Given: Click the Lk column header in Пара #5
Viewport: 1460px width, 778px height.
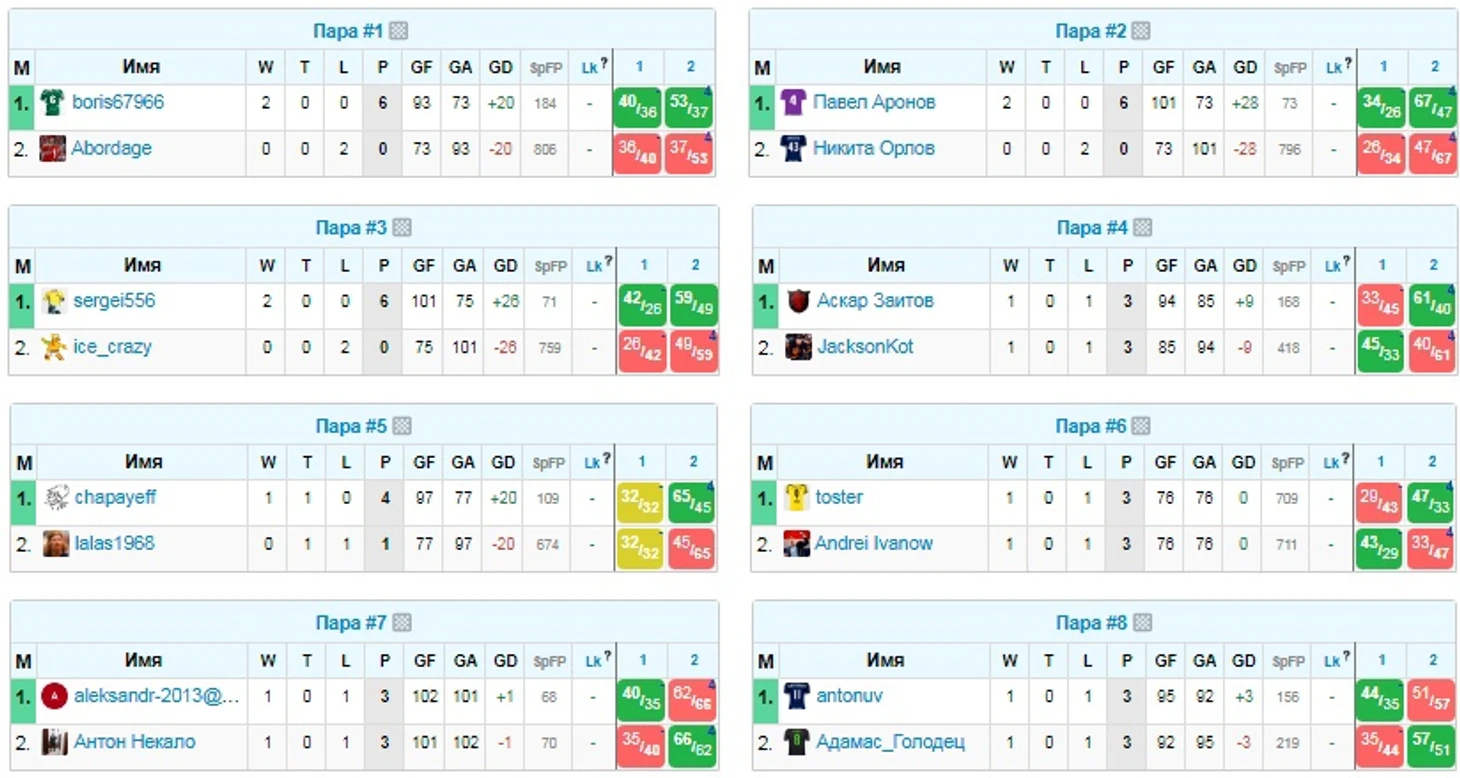Looking at the screenshot, I should click(593, 462).
